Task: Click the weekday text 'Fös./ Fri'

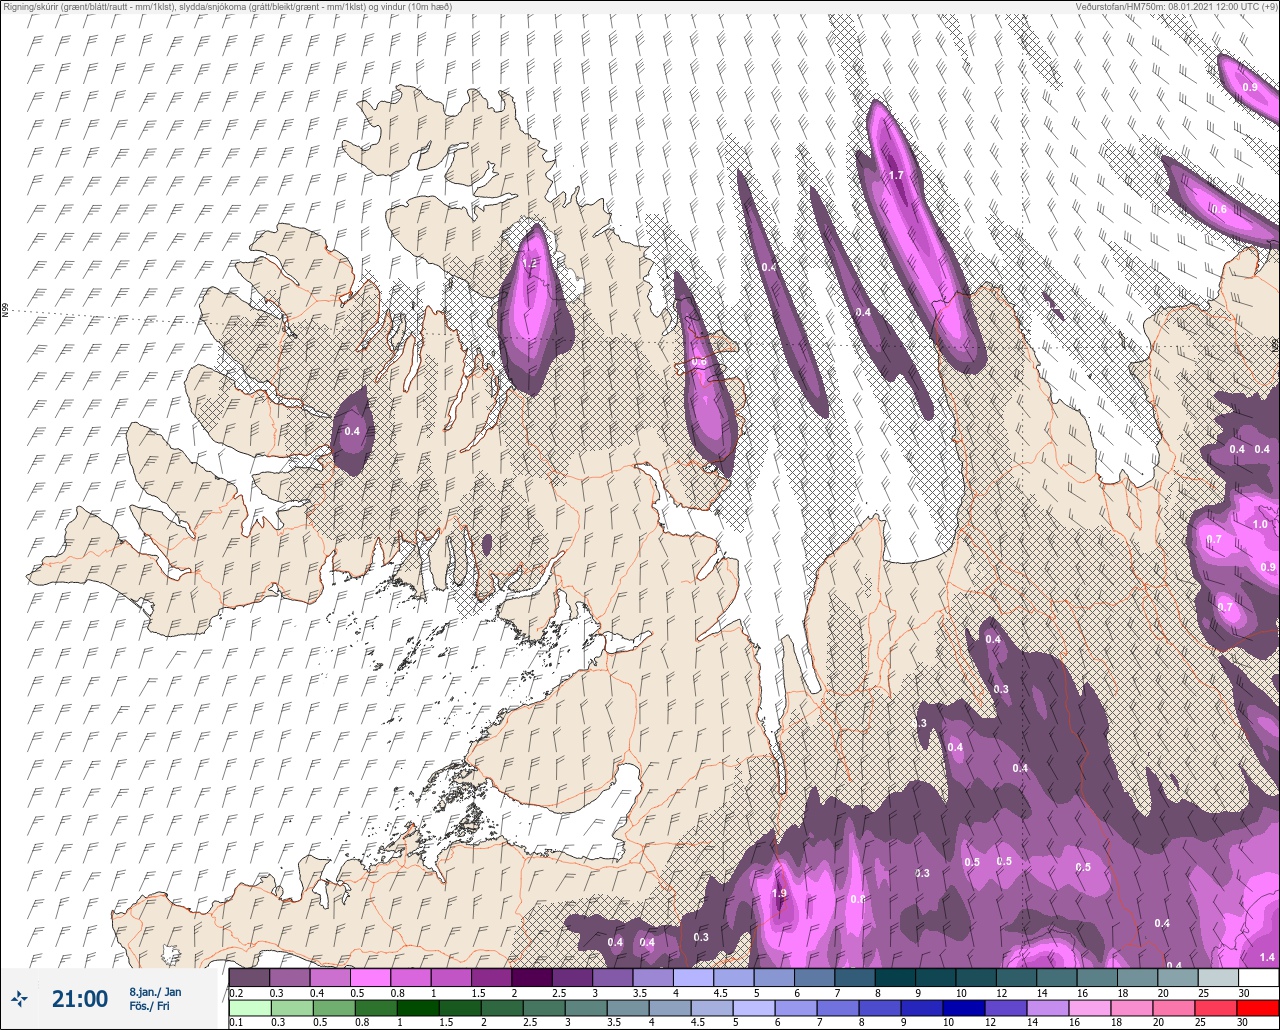Action: [149, 1006]
